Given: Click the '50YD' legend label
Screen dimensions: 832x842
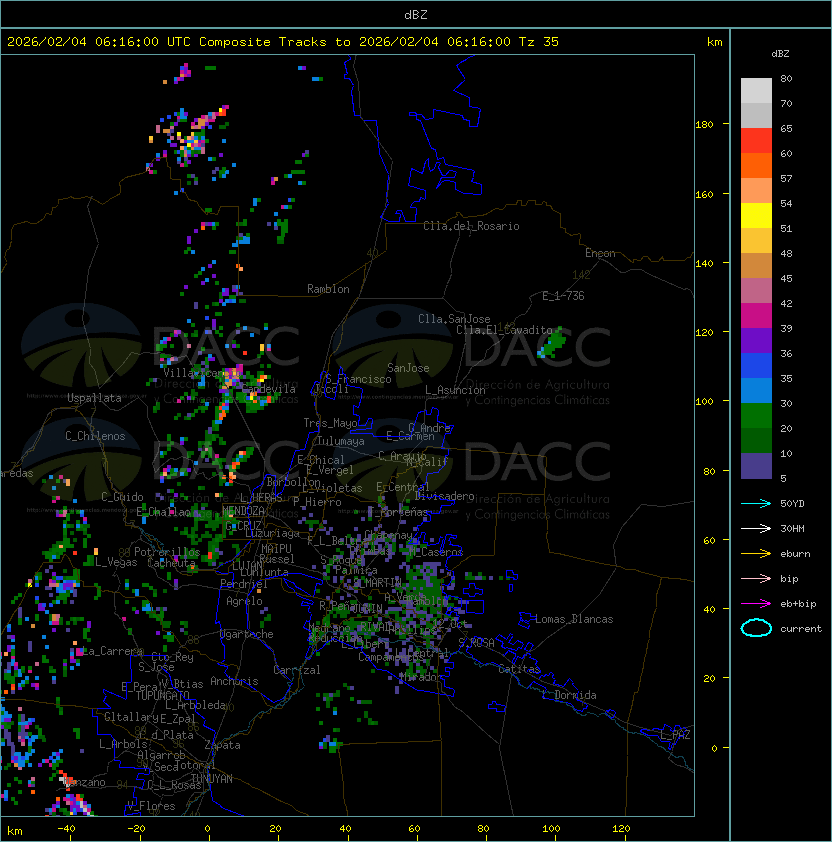Looking at the screenshot, I should point(792,503).
